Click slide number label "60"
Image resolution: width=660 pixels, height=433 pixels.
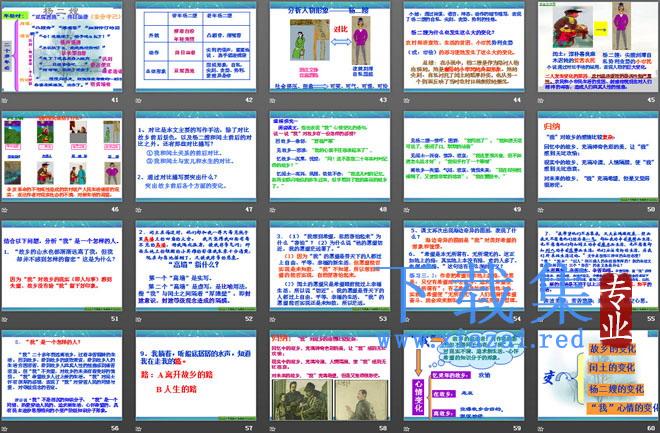[651, 428]
